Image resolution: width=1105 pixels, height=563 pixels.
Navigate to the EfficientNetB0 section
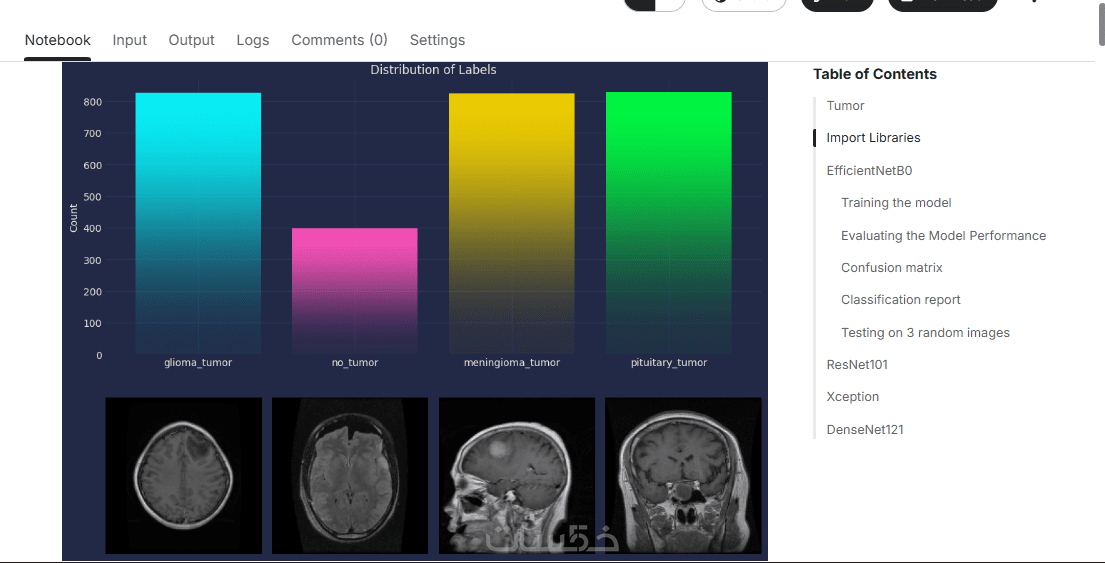(869, 171)
